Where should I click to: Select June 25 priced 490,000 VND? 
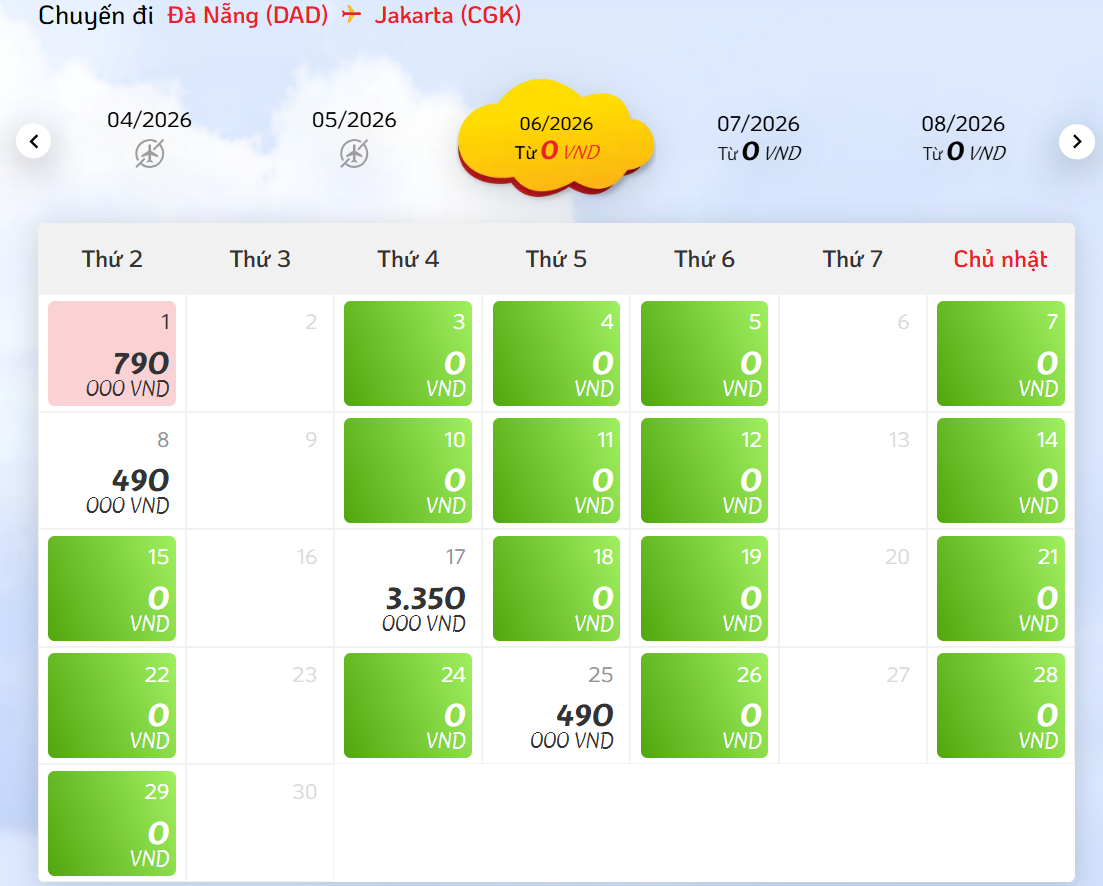(556, 706)
